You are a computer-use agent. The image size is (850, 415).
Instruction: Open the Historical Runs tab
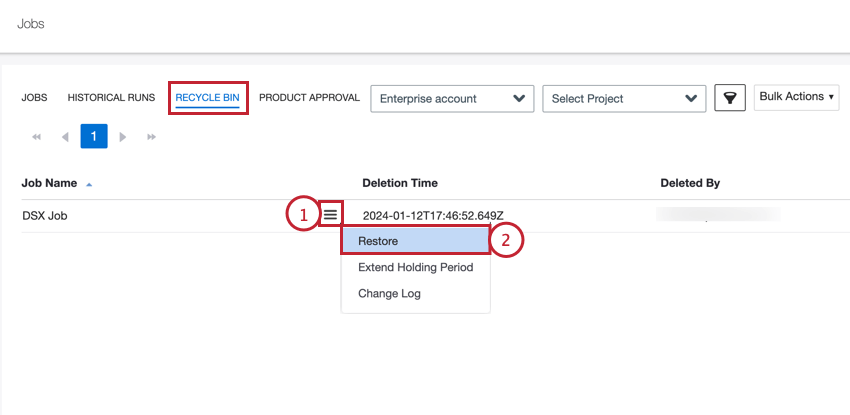[111, 98]
